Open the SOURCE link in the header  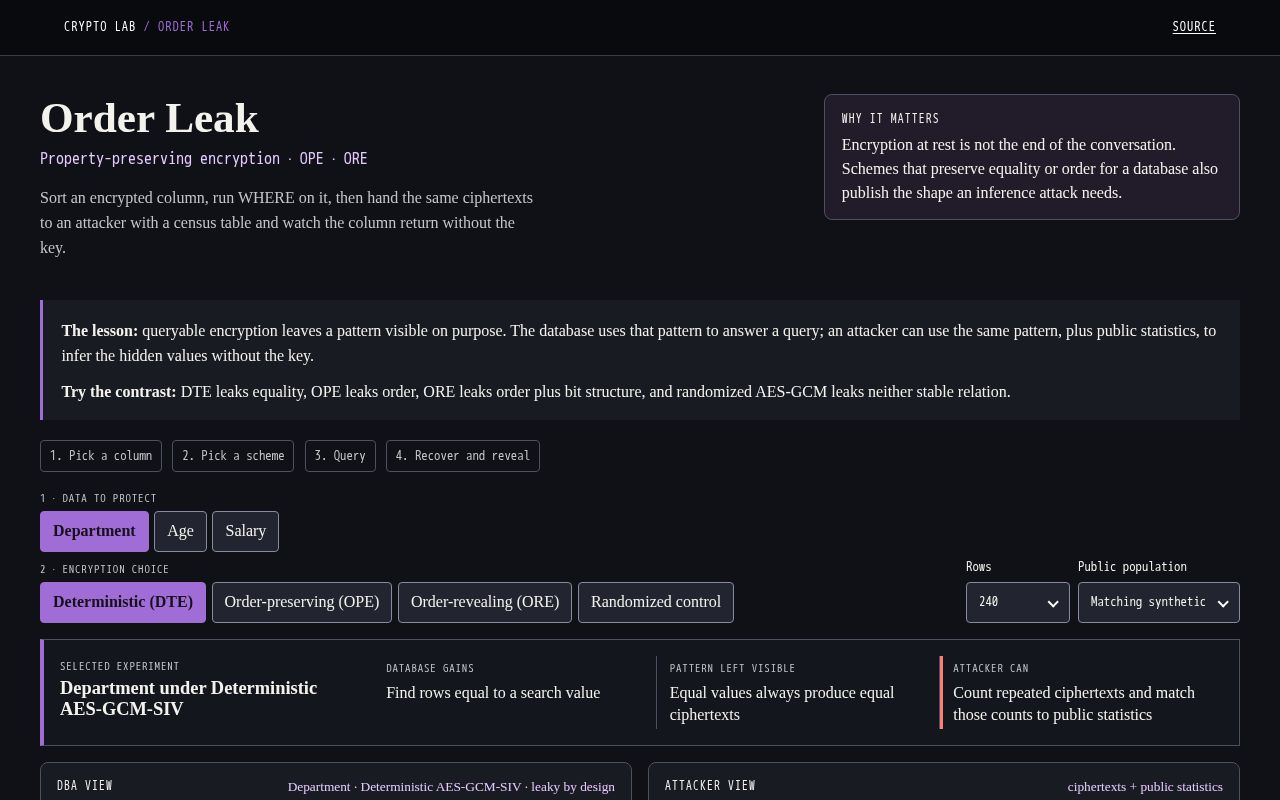[x=1194, y=27]
